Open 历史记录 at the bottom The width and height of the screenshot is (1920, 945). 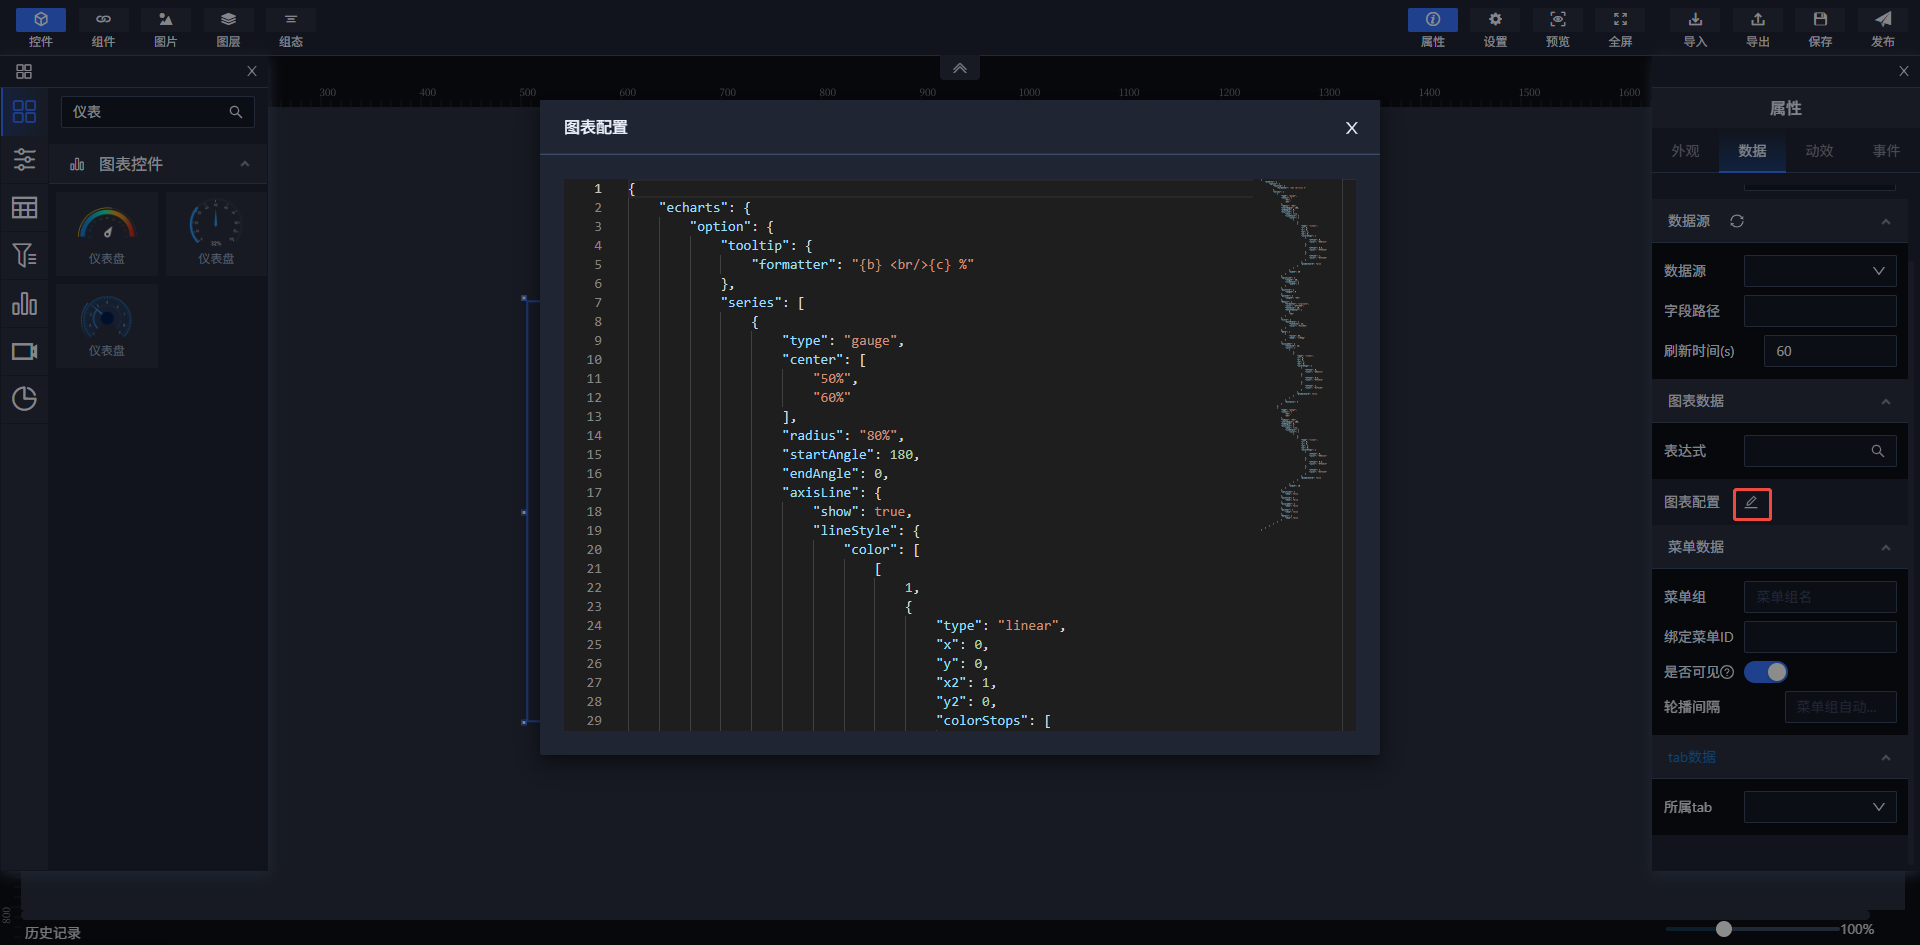pyautogui.click(x=53, y=932)
